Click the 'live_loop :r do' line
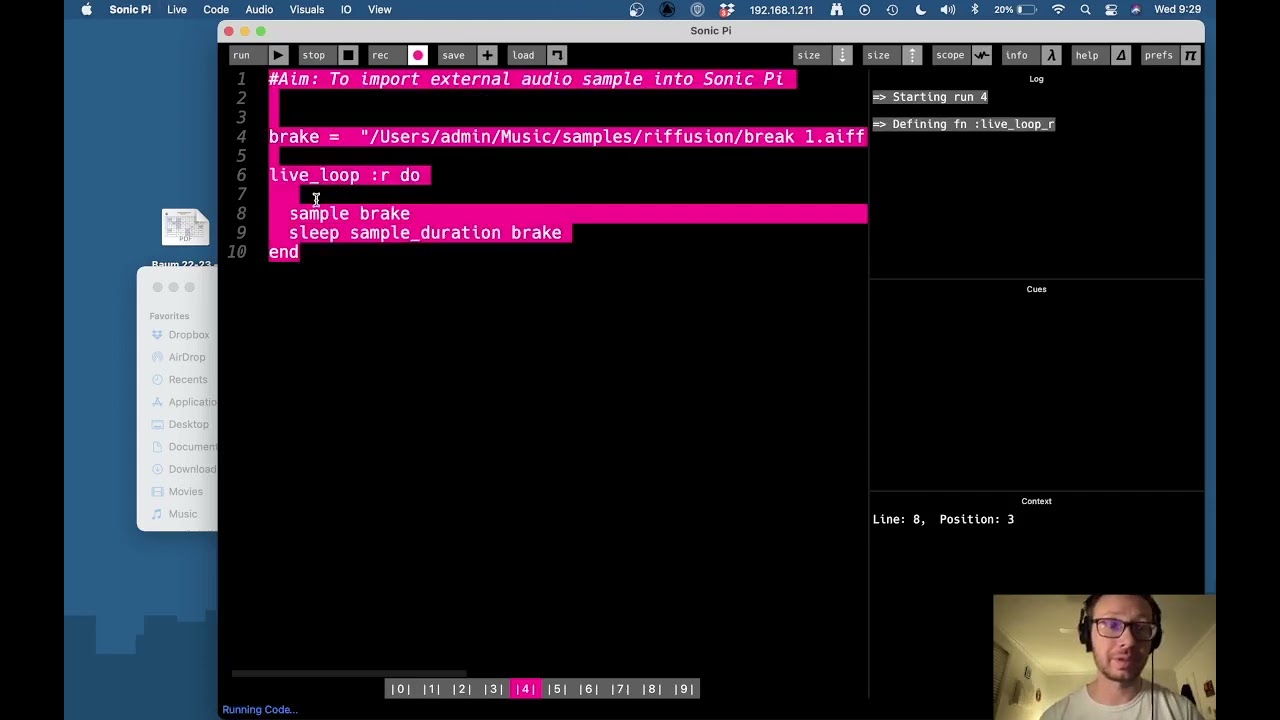The width and height of the screenshot is (1280, 720). click(x=344, y=175)
